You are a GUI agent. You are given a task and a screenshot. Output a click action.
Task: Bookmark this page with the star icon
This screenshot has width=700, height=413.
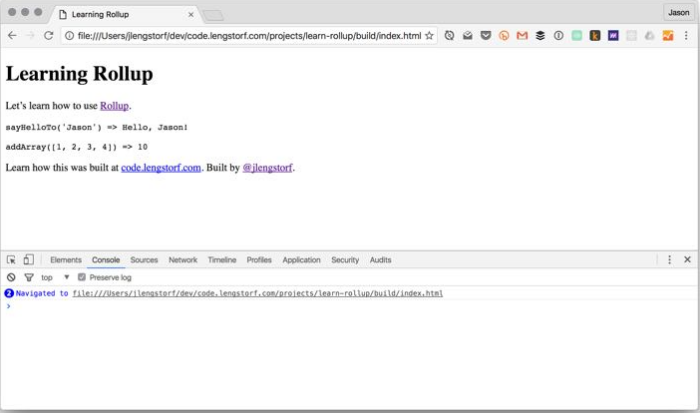429,36
